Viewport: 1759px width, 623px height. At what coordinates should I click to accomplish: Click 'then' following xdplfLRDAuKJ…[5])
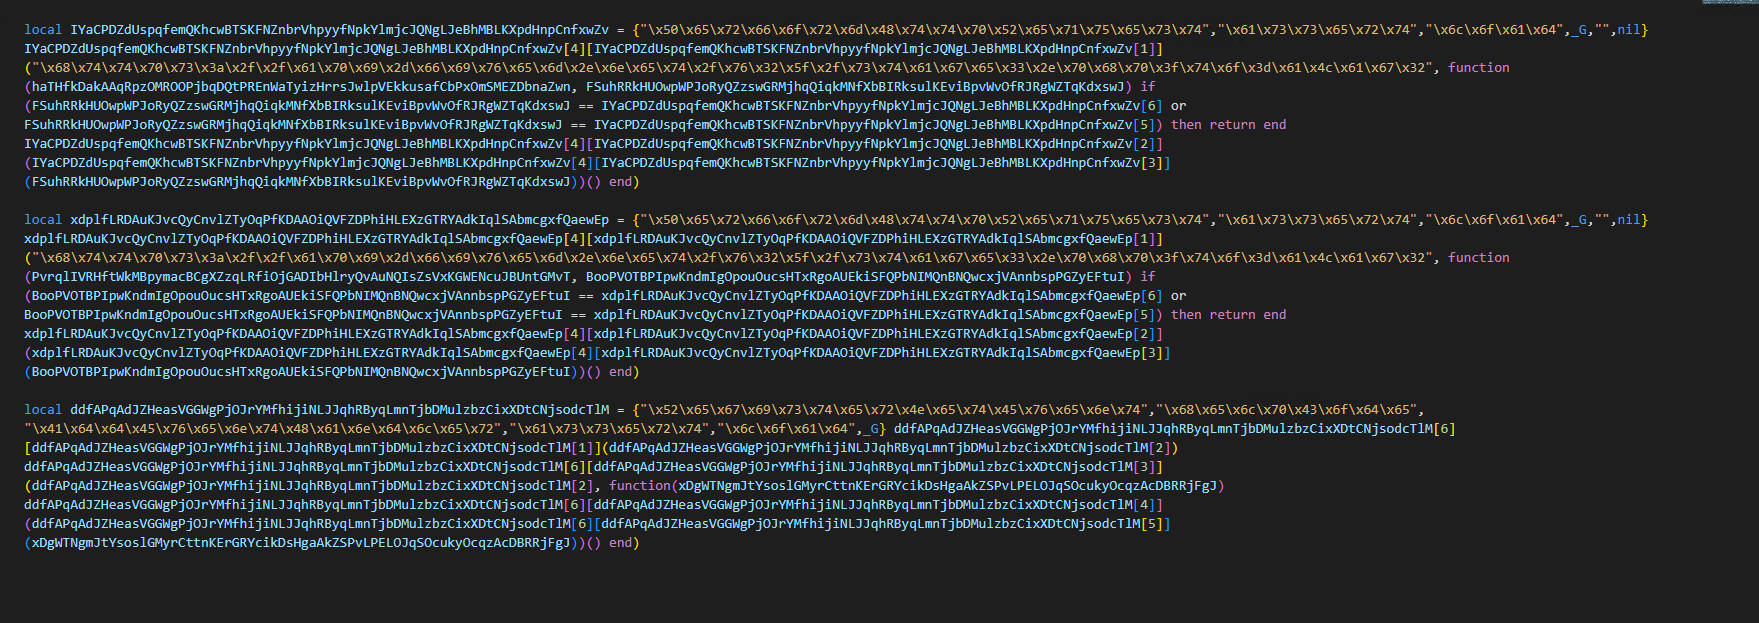click(x=1186, y=315)
